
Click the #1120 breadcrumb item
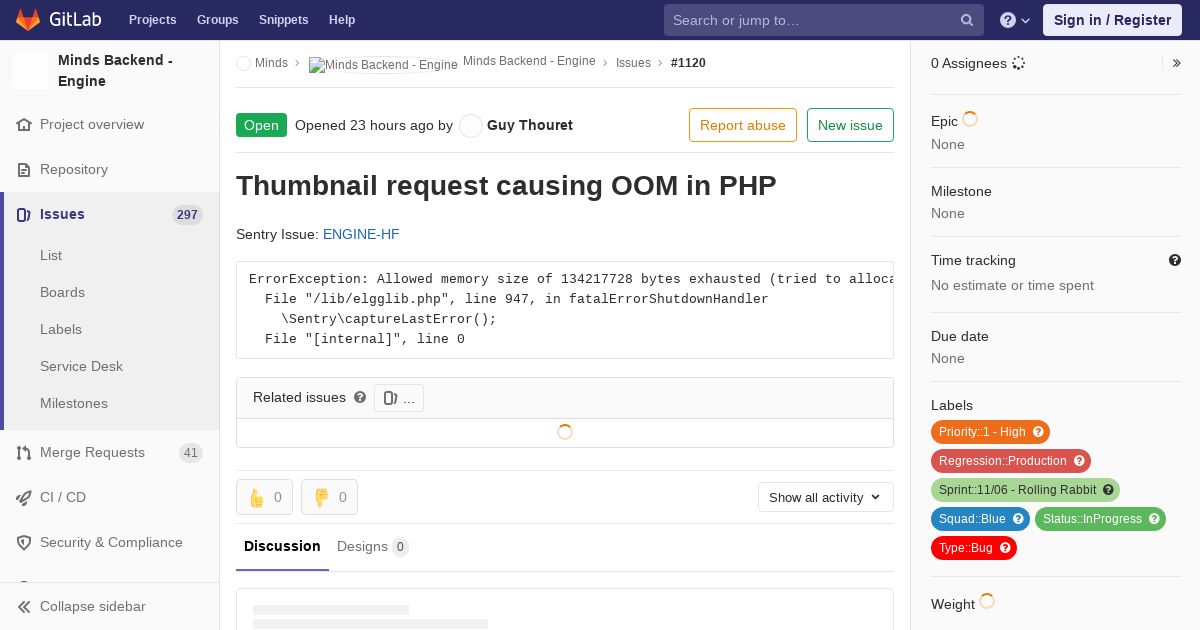pyautogui.click(x=688, y=63)
